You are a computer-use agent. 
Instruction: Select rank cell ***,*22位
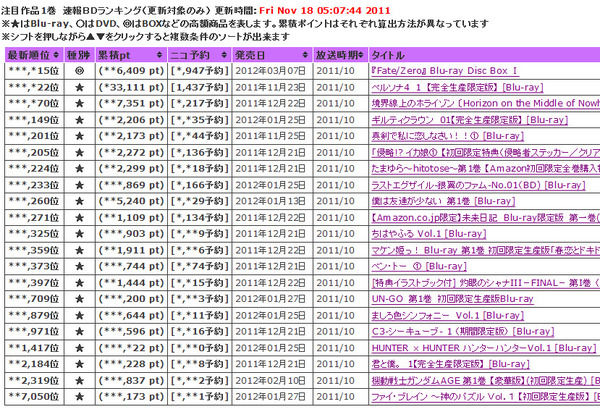34,87
